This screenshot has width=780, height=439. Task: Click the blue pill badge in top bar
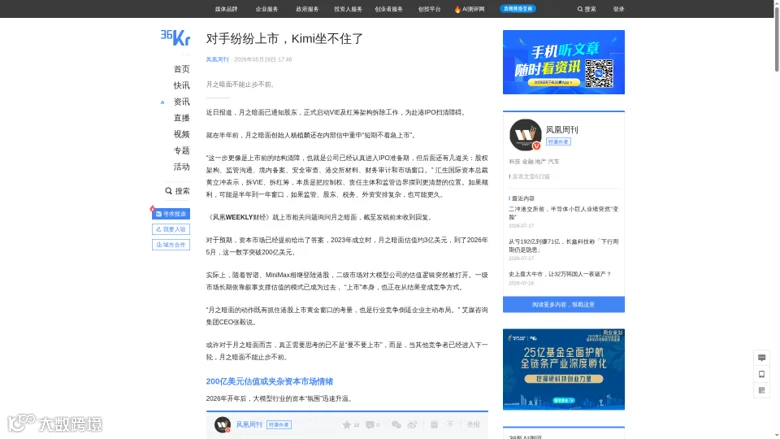(x=518, y=8)
